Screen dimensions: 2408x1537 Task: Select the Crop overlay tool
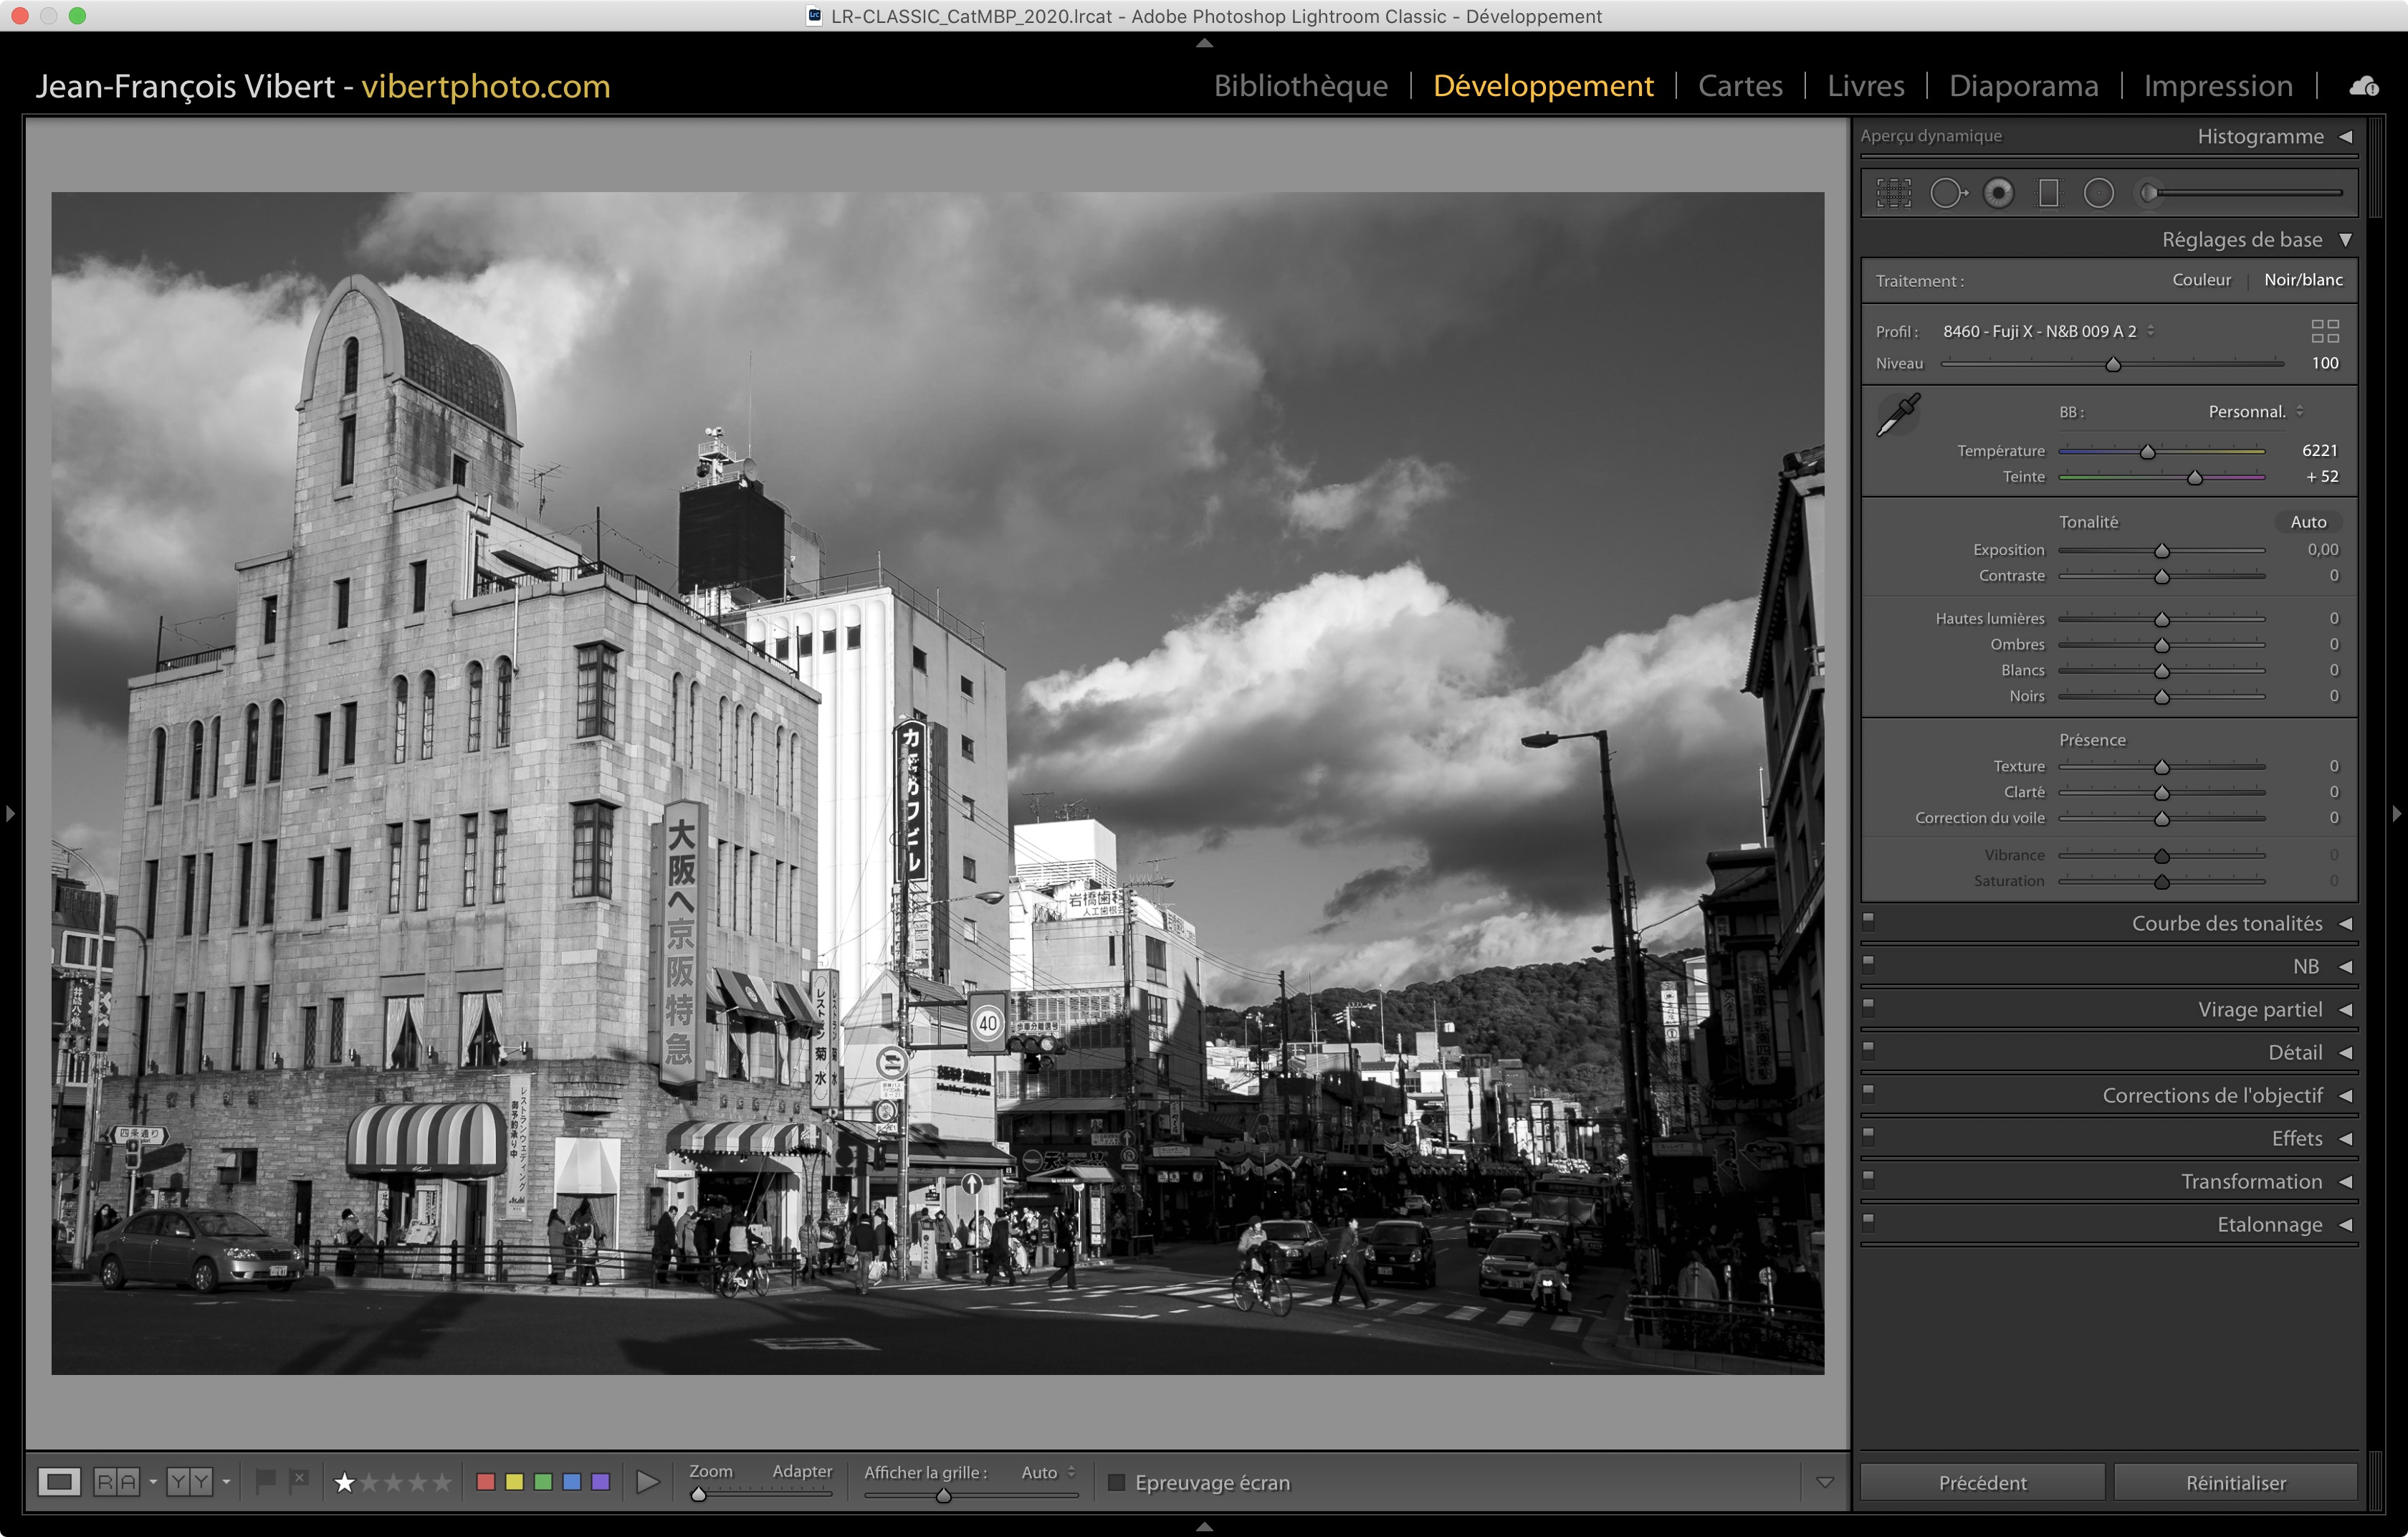point(1893,193)
